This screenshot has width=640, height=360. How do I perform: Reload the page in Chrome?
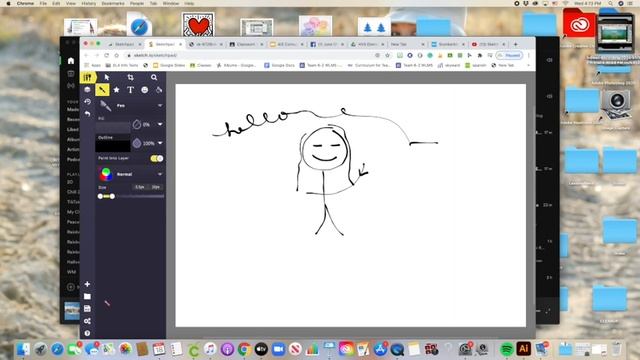(x=107, y=55)
